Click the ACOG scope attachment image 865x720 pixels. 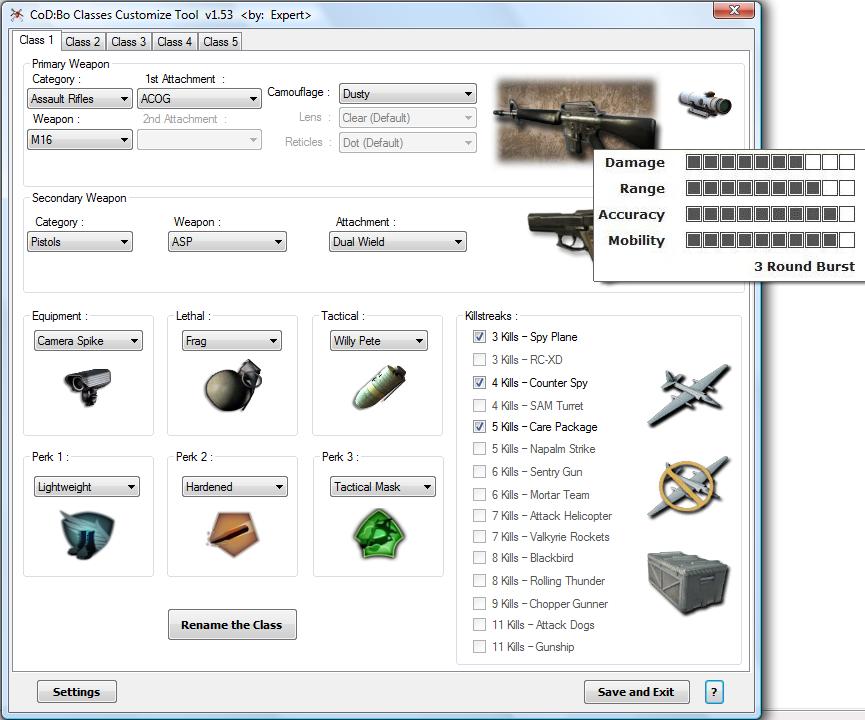705,103
